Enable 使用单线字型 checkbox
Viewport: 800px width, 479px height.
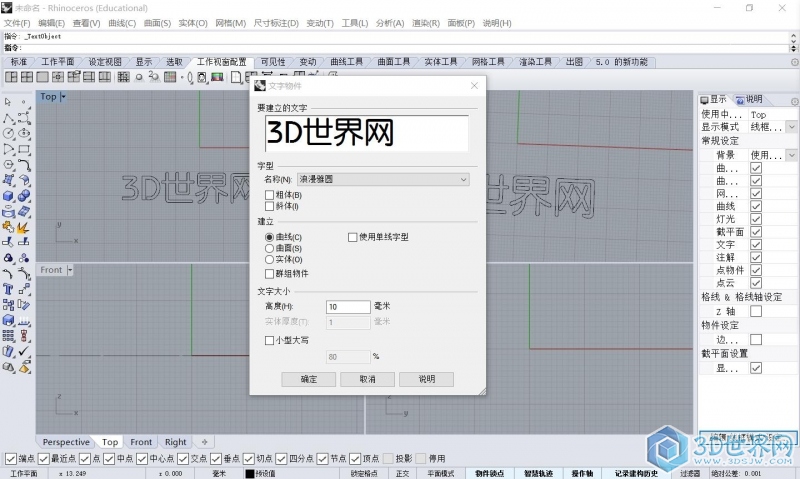353,237
